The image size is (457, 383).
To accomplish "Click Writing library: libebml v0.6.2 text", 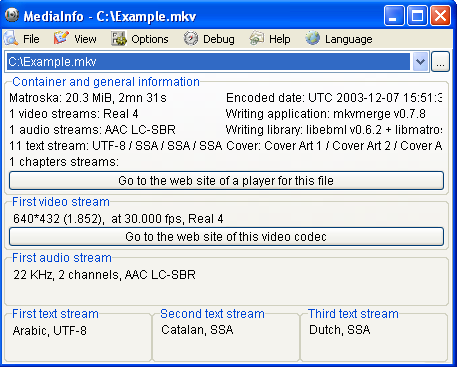I will 334,130.
